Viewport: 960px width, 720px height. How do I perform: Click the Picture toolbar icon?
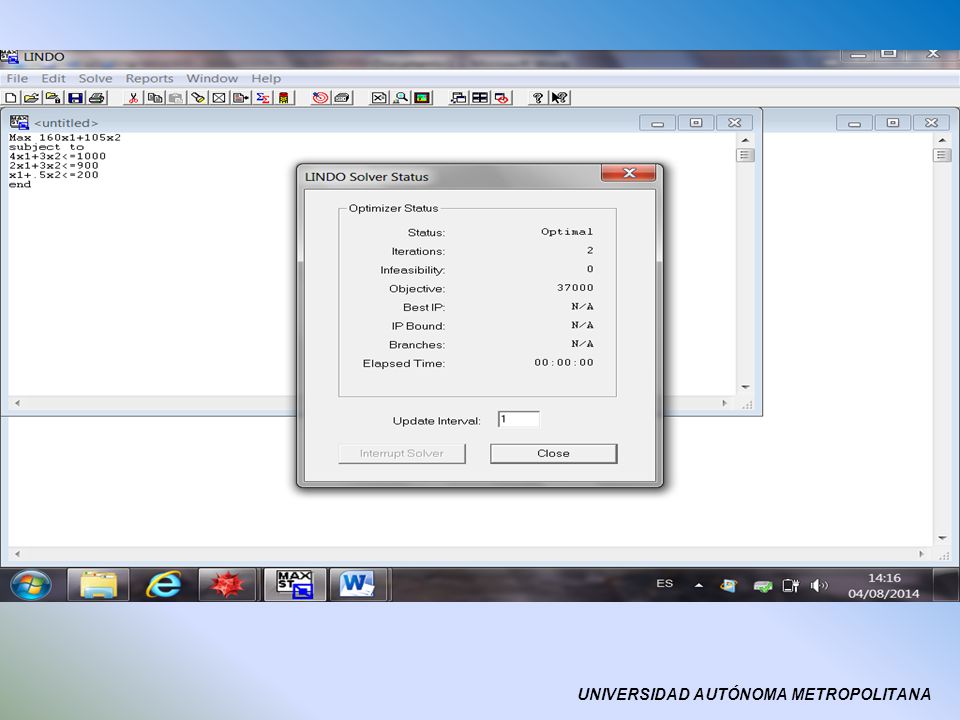point(422,98)
